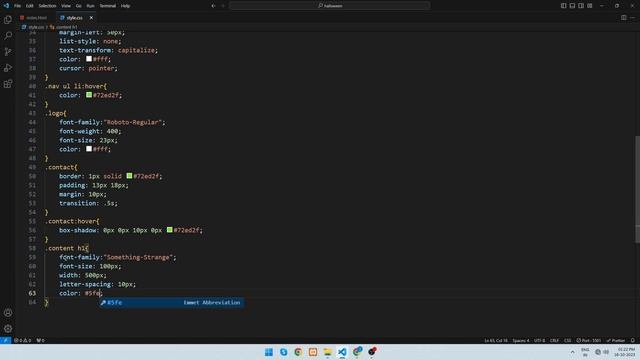This screenshot has height=360, width=640.
Task: Open white color swatch on line 37
Action: [x=89, y=59]
